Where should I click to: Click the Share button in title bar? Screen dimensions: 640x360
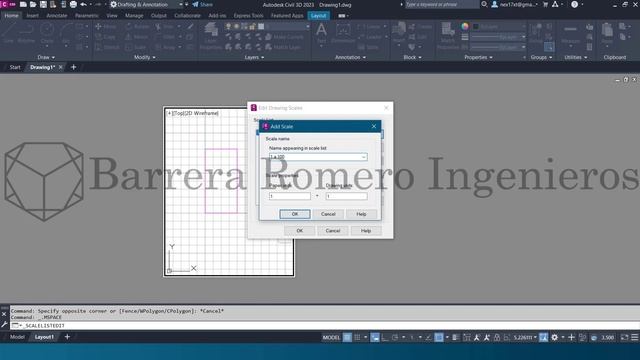coord(202,4)
